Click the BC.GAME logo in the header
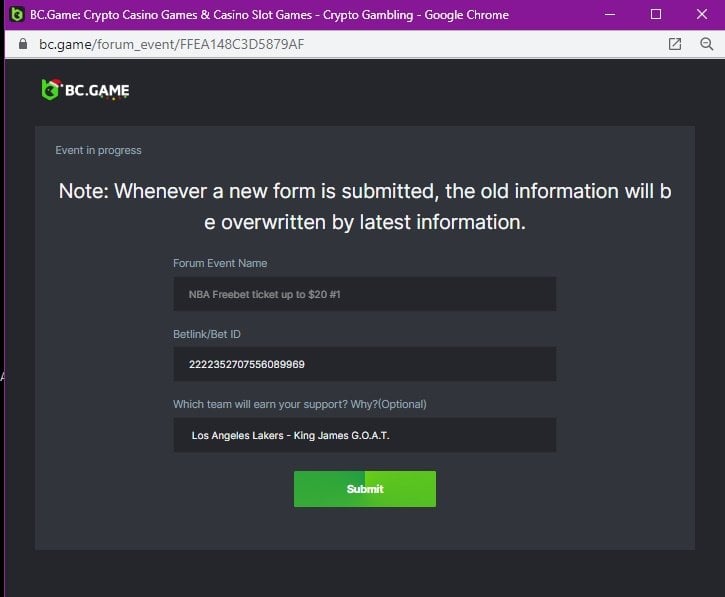This screenshot has height=597, width=725. tap(85, 90)
